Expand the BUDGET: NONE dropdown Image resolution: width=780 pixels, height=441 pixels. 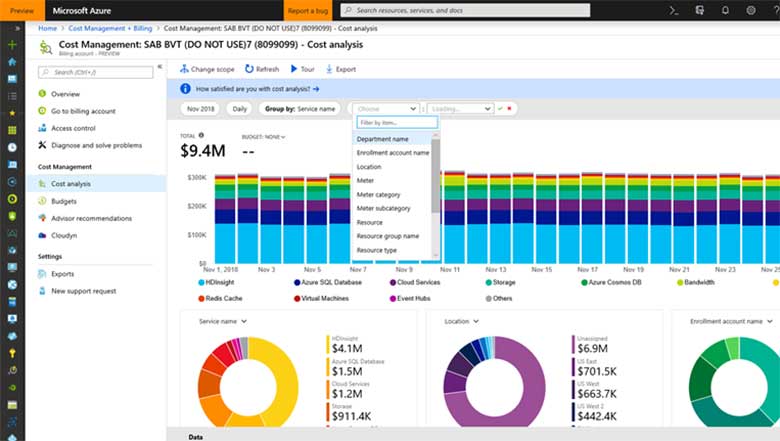(x=264, y=137)
